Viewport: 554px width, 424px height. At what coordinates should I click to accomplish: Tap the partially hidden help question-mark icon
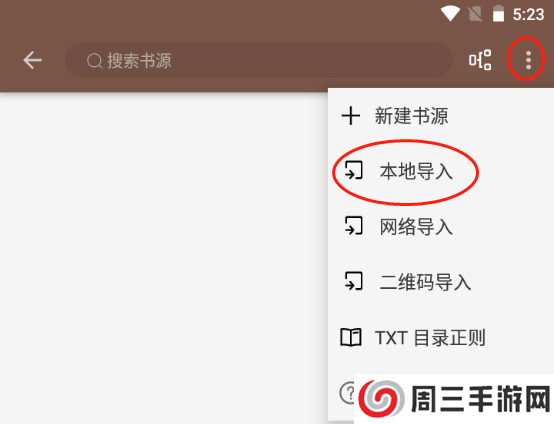[x=348, y=392]
